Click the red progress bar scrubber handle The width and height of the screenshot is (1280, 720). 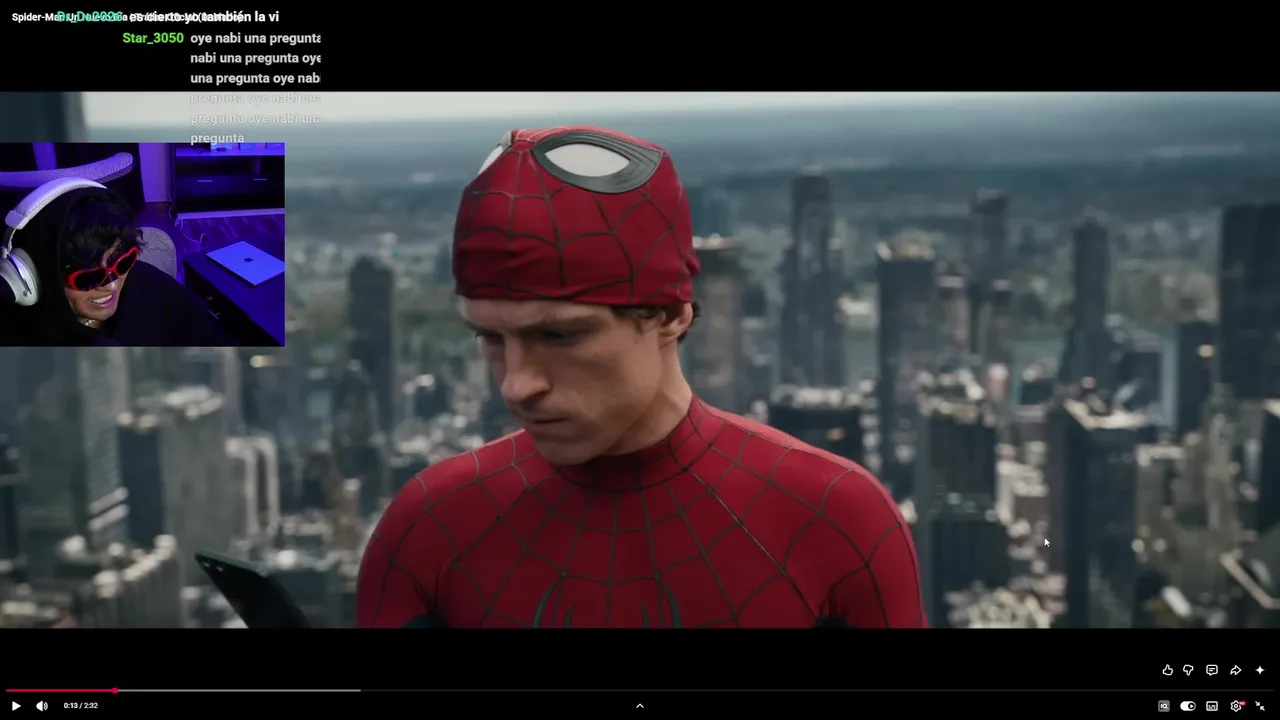[115, 690]
